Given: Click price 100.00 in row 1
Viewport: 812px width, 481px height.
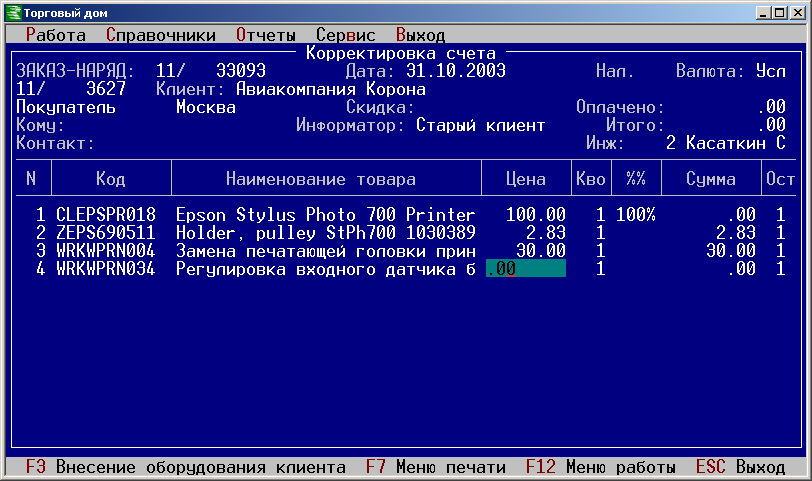Looking at the screenshot, I should (535, 214).
